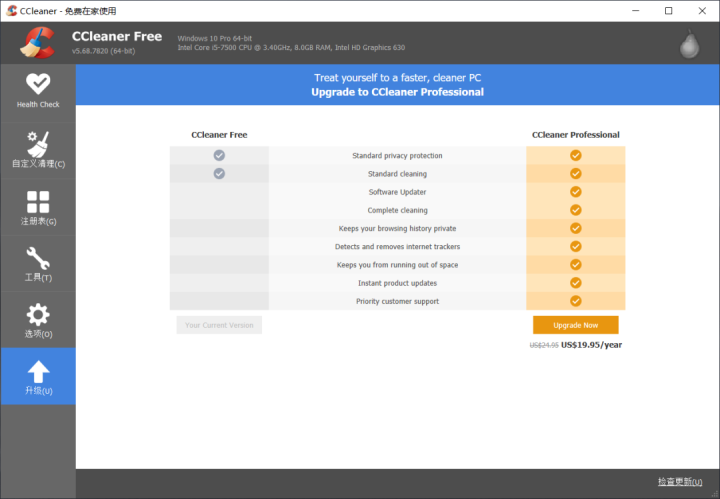Image resolution: width=720 pixels, height=499 pixels.
Task: Open the 选项 options section
Action: pos(38,320)
